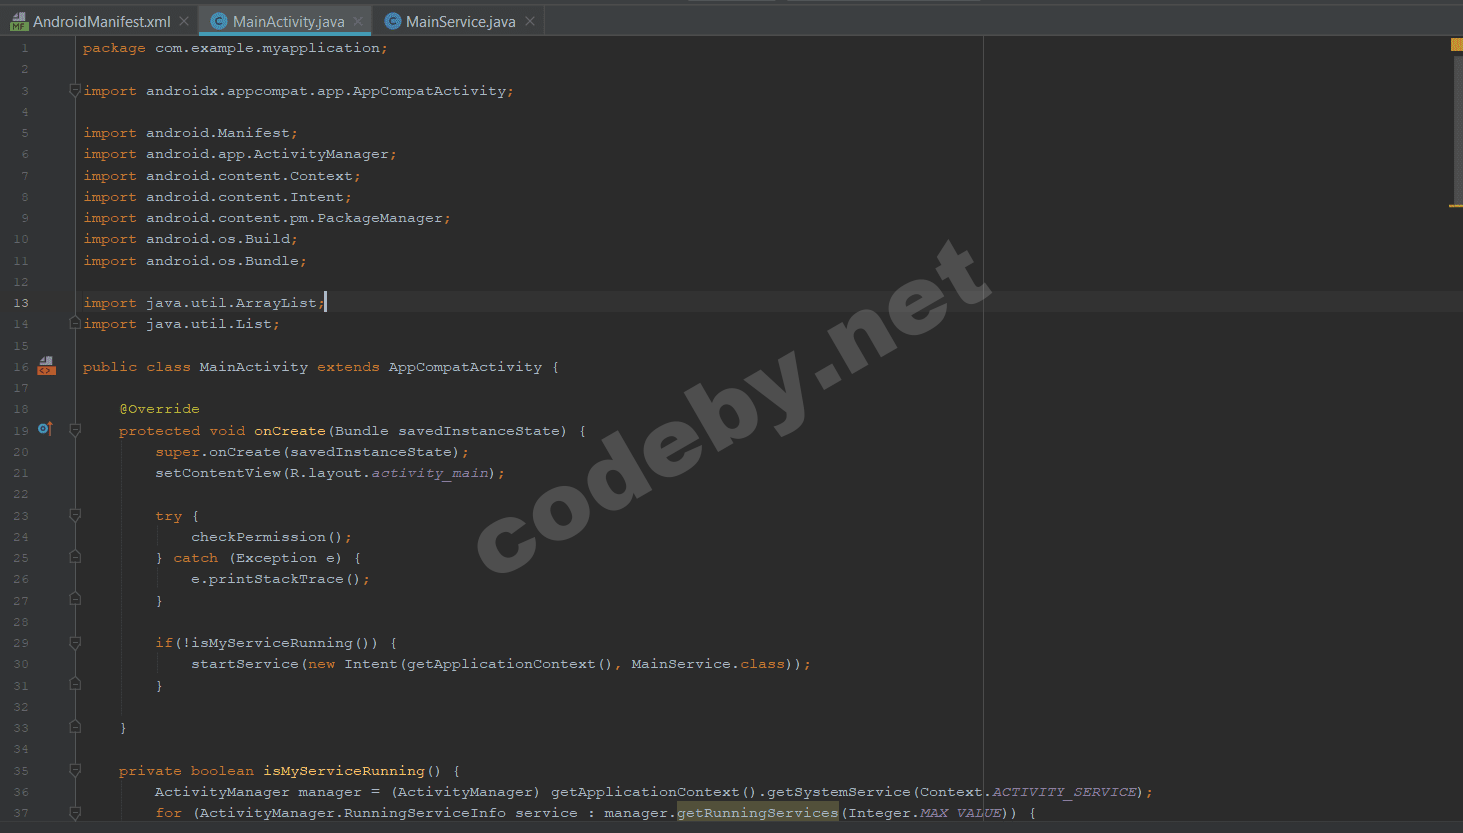Collapse the for loop fold marker on line 37

75,813
